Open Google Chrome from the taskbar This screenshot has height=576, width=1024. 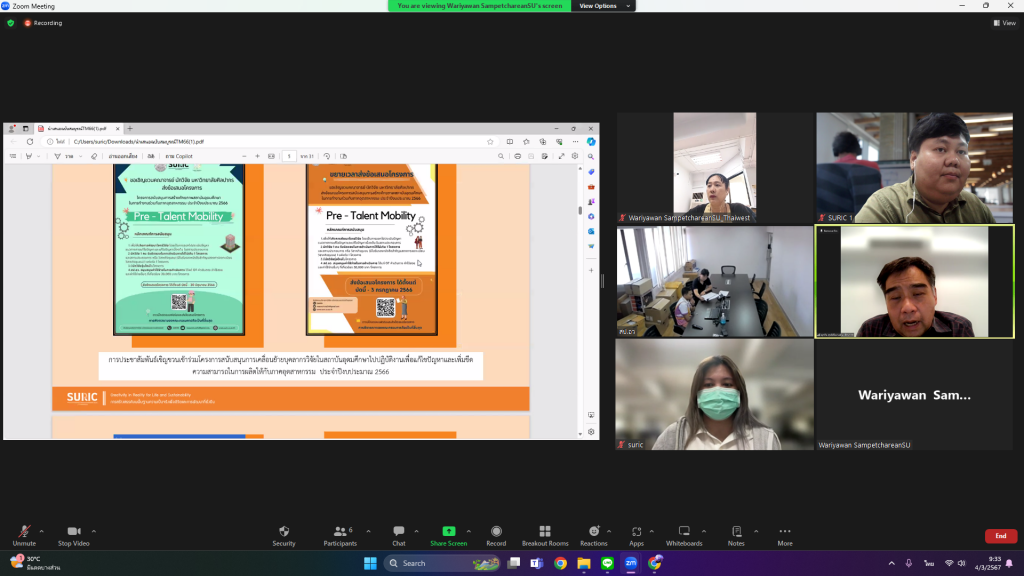click(x=560, y=563)
